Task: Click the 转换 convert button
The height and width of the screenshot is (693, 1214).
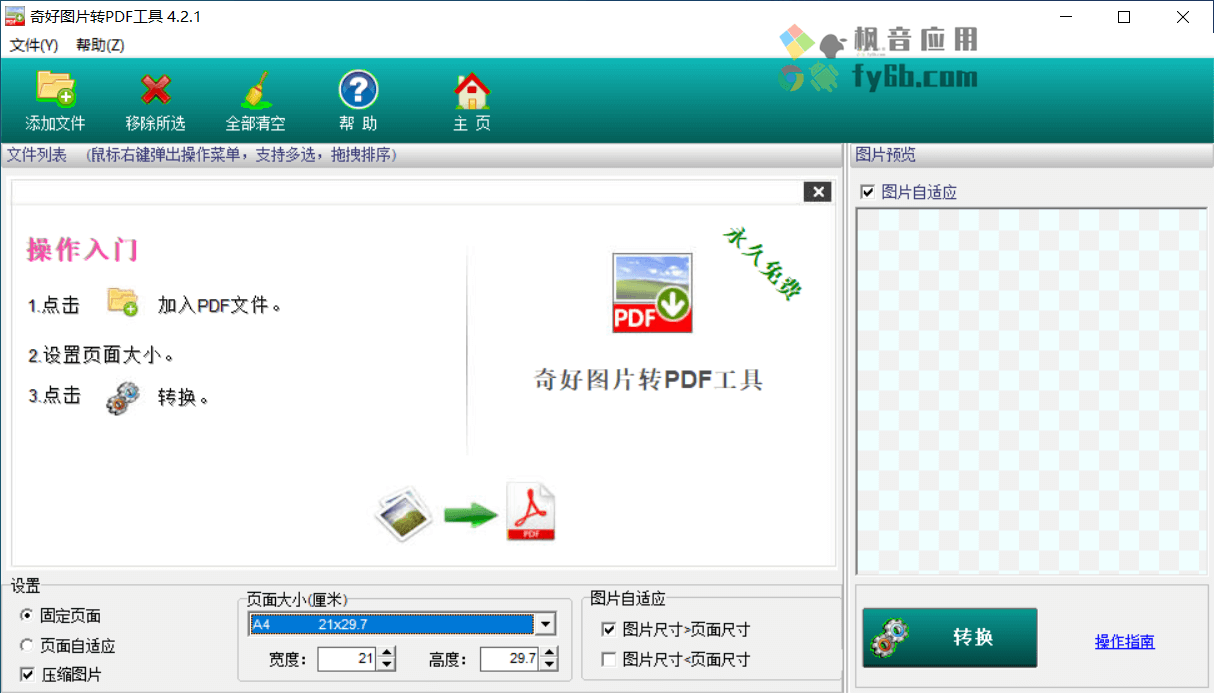Action: point(950,638)
